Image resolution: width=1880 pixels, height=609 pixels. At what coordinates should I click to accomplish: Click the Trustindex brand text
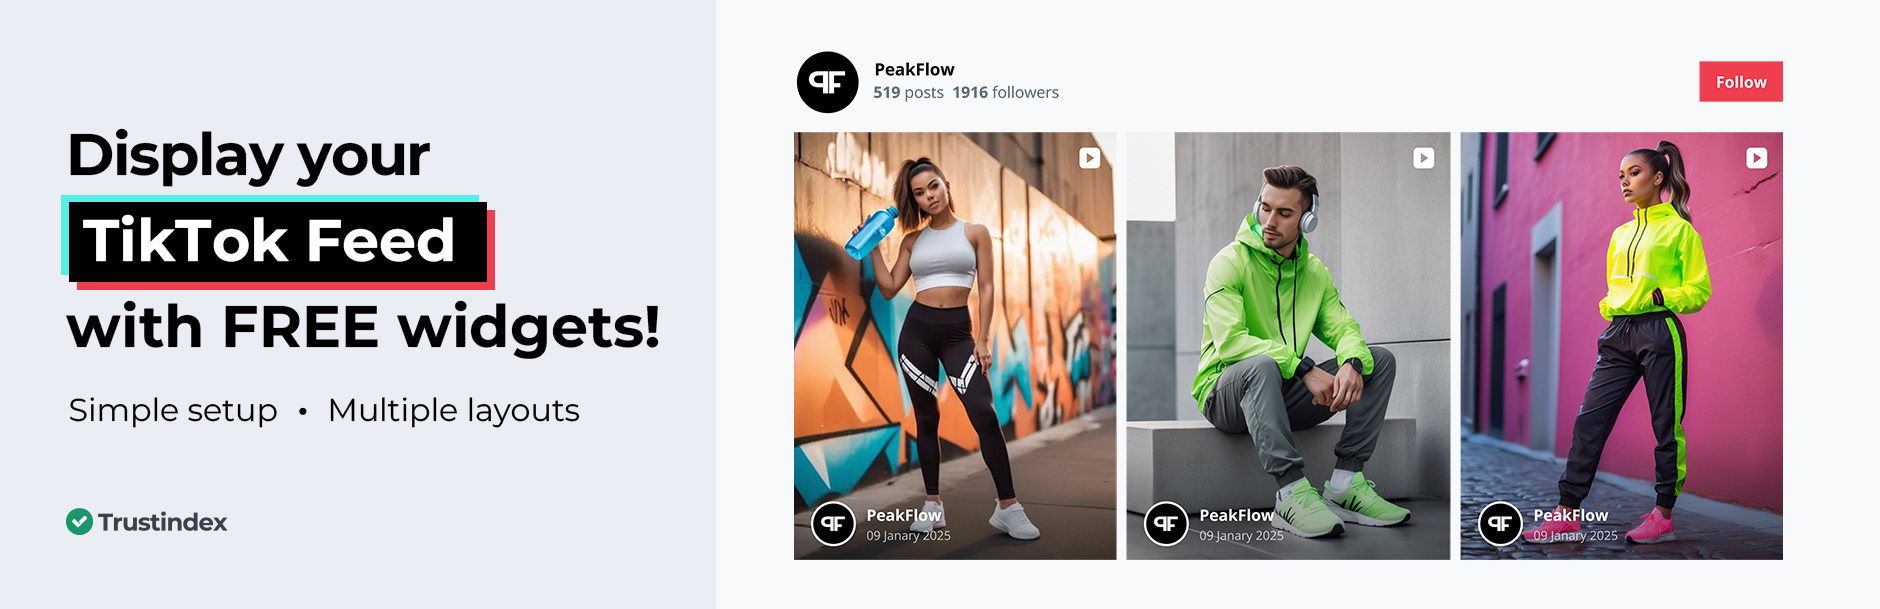tap(162, 522)
